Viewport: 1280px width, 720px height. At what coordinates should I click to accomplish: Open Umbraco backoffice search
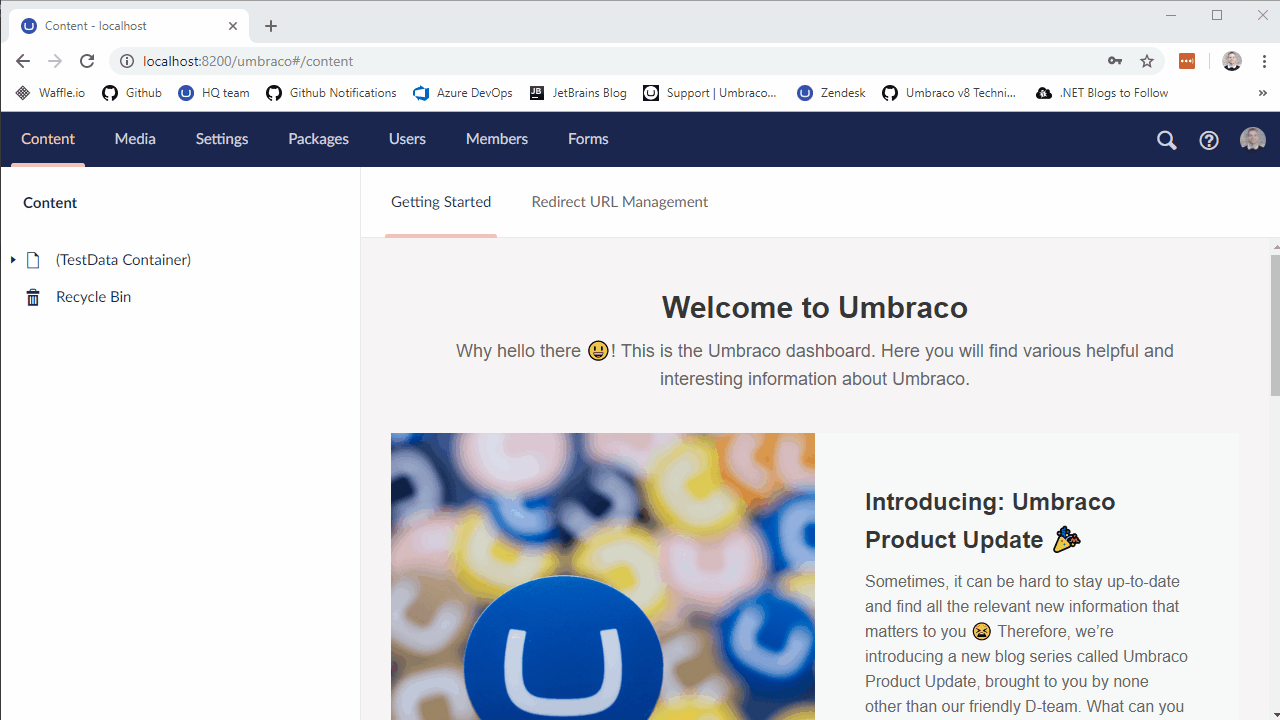pyautogui.click(x=1166, y=140)
